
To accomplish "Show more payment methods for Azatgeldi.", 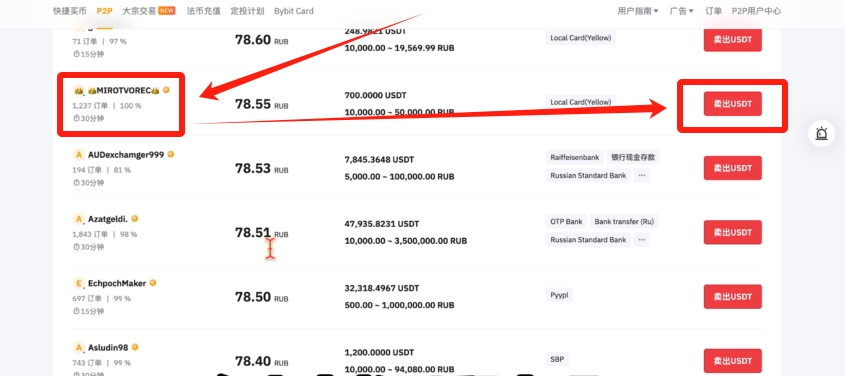I will tap(641, 239).
